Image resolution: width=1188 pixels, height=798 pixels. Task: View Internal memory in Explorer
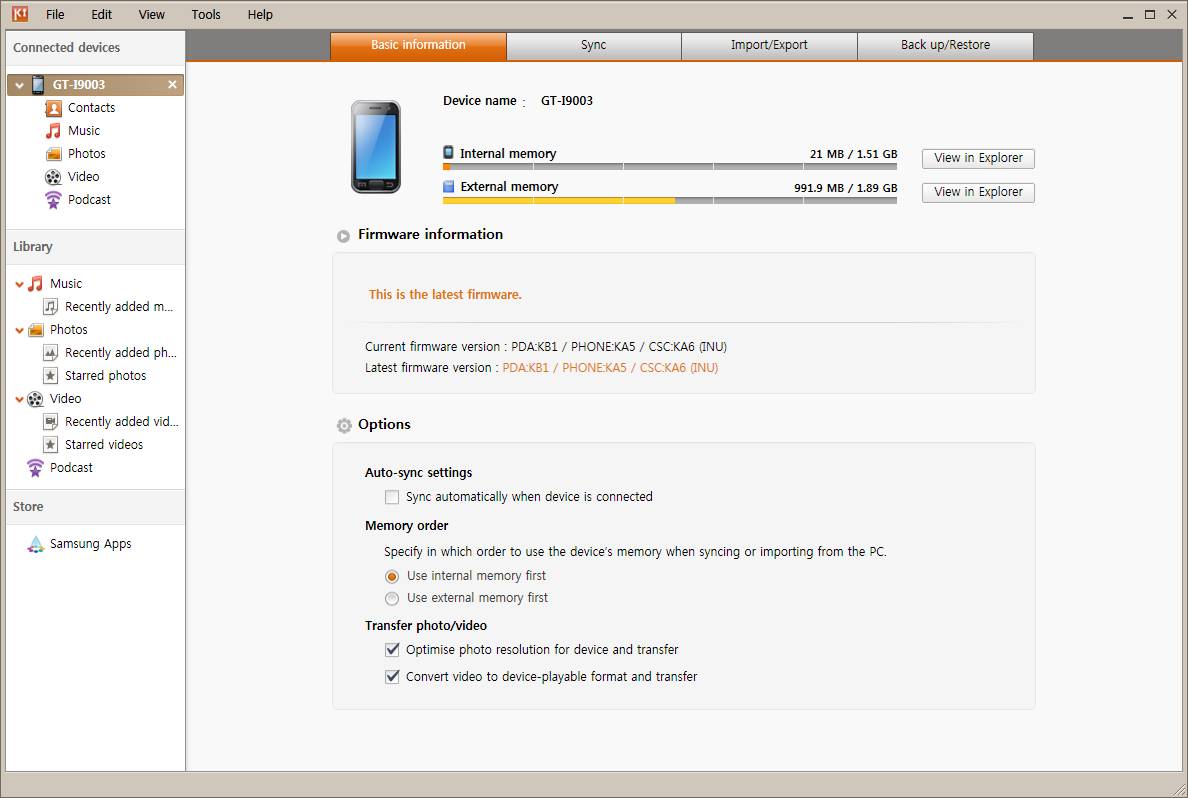(x=978, y=158)
